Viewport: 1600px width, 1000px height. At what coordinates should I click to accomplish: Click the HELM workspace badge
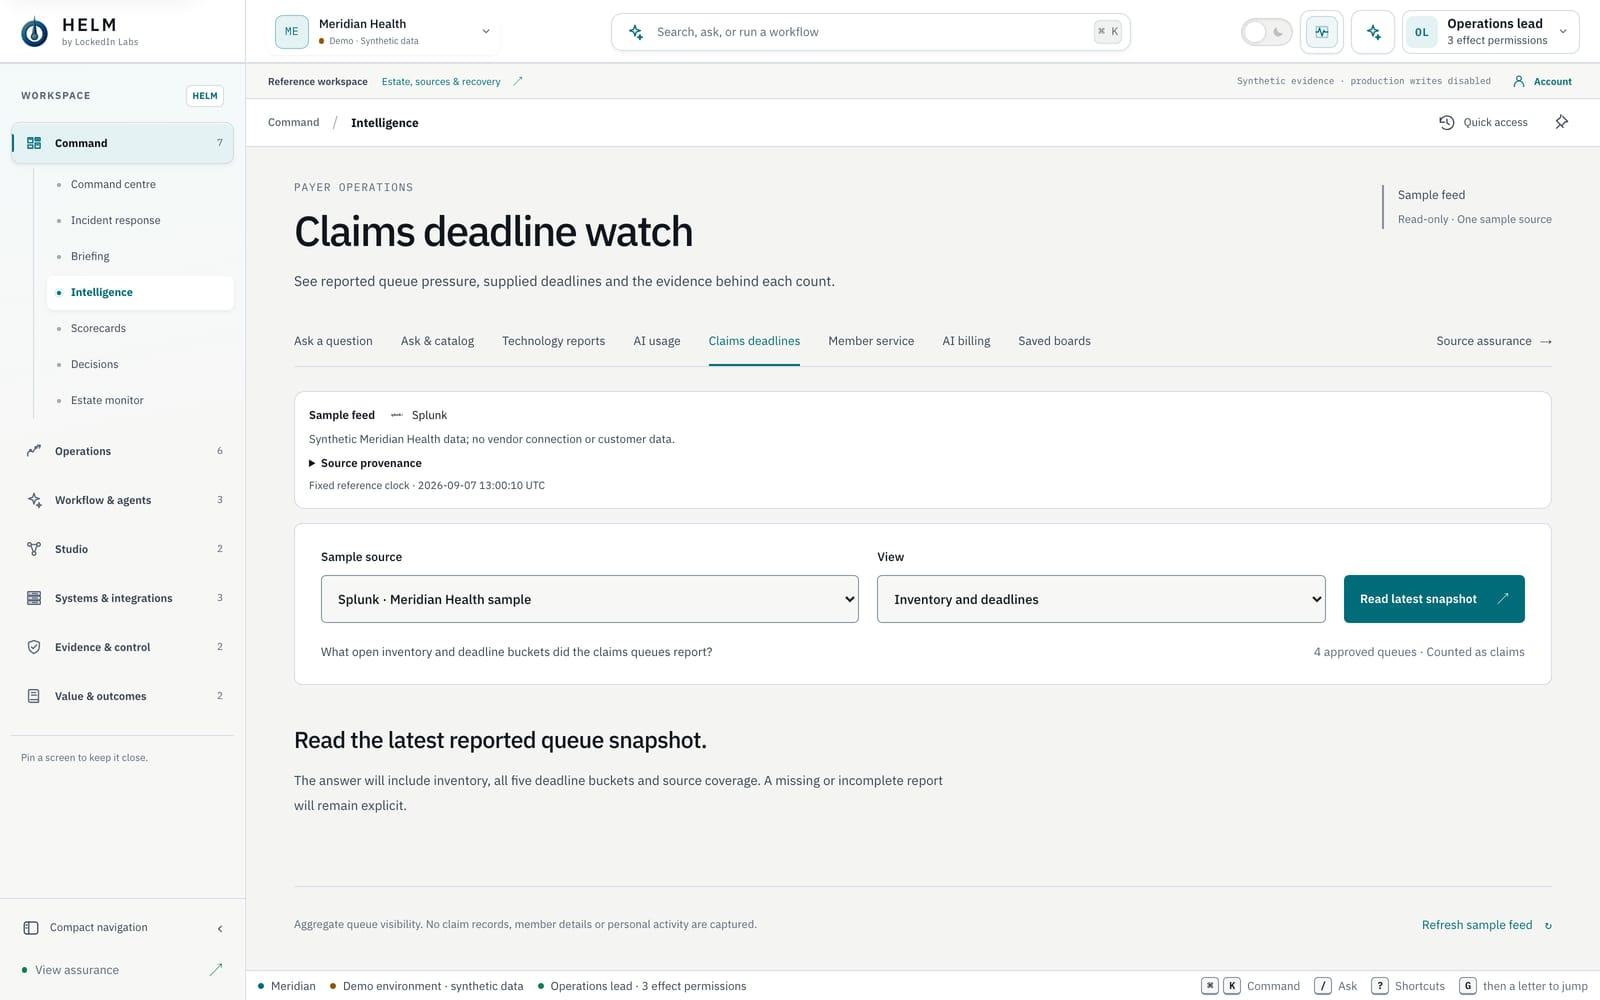[x=205, y=96]
